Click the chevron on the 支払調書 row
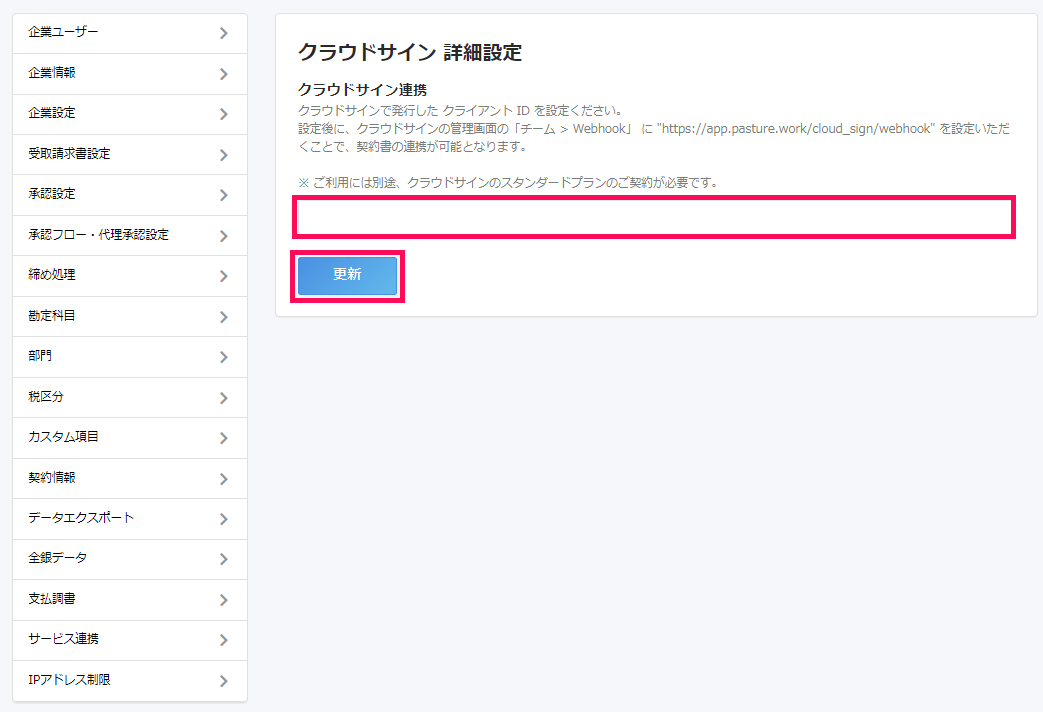 tap(224, 600)
